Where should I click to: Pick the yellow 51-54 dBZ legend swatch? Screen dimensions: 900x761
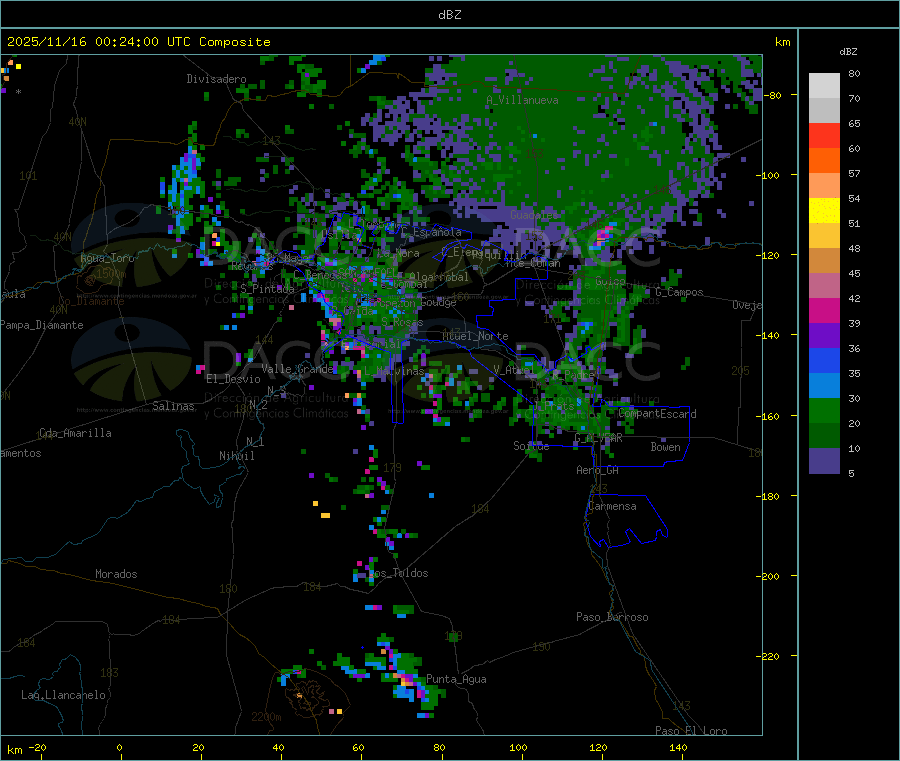pos(824,210)
